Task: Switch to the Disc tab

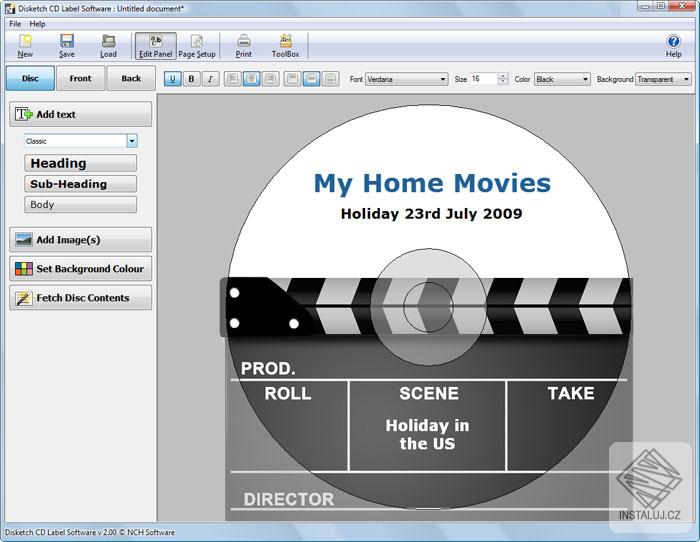Action: (x=30, y=79)
